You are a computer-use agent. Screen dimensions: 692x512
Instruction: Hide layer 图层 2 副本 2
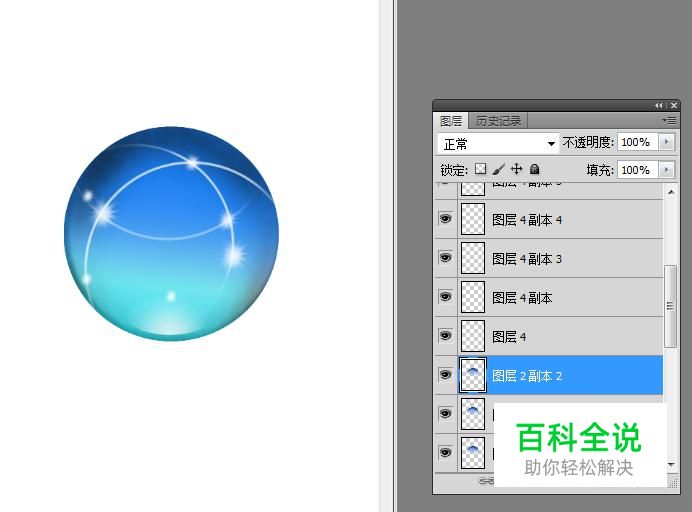coord(446,374)
